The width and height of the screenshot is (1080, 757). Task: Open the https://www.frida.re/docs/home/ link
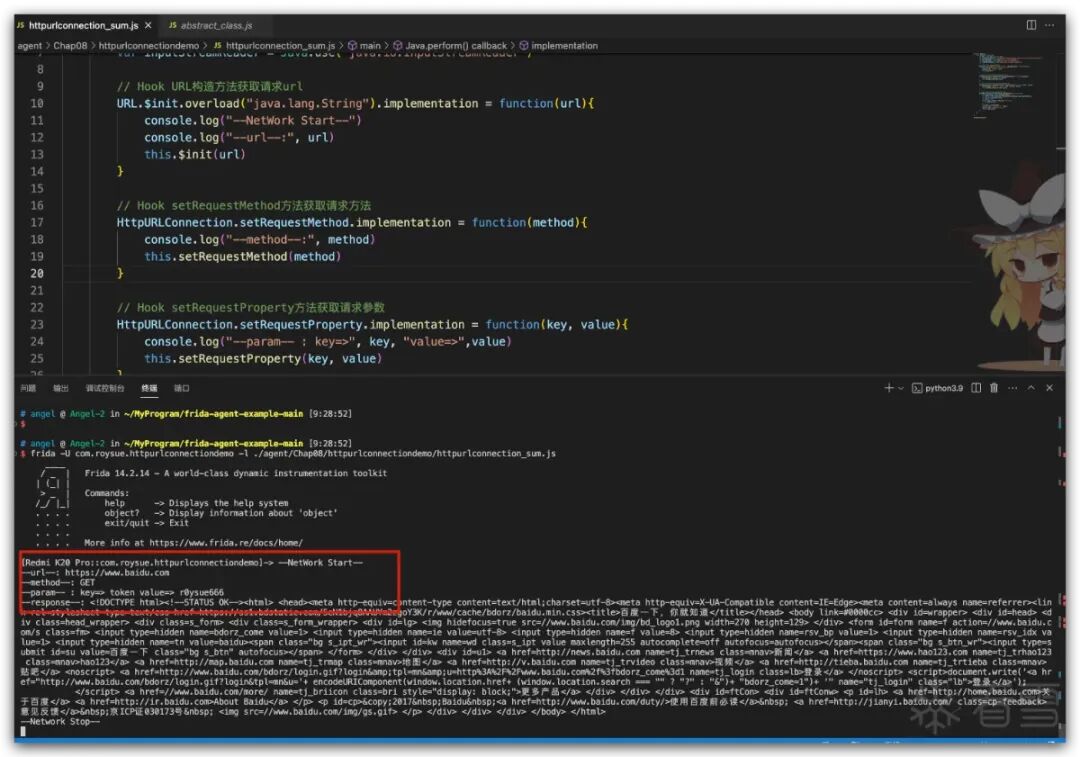click(x=226, y=543)
